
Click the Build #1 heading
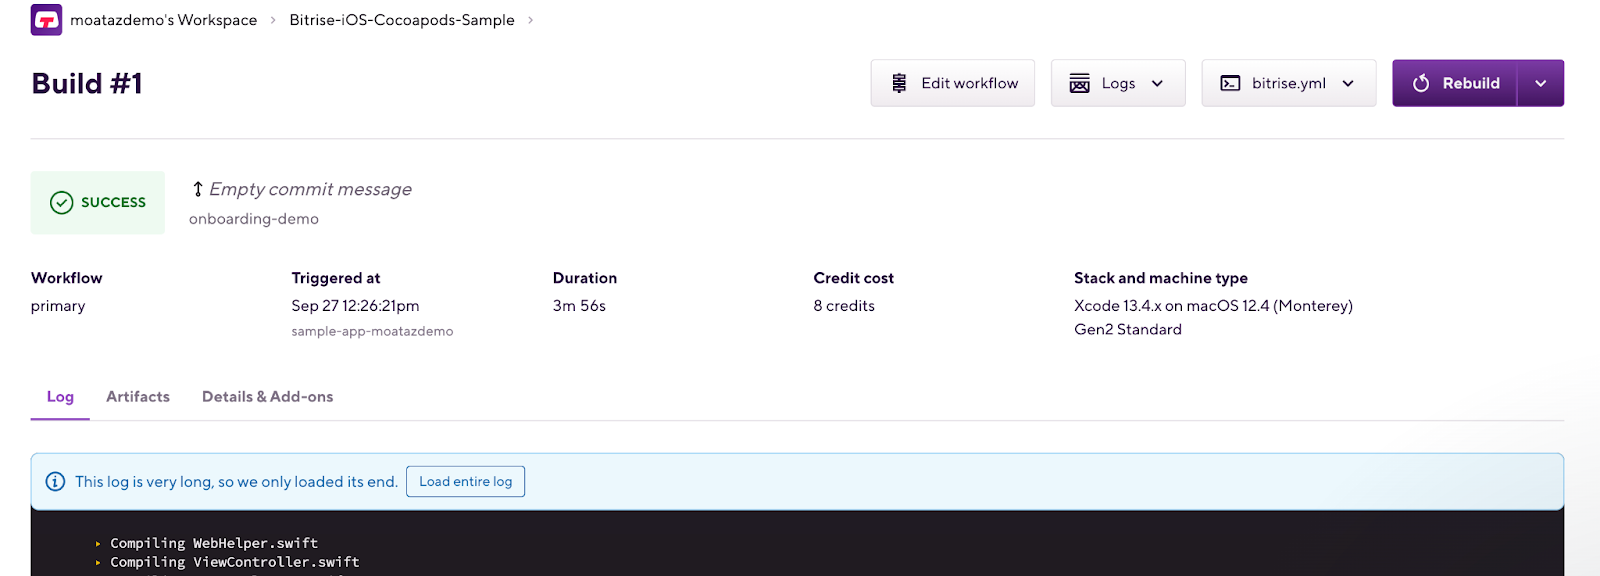click(x=87, y=83)
